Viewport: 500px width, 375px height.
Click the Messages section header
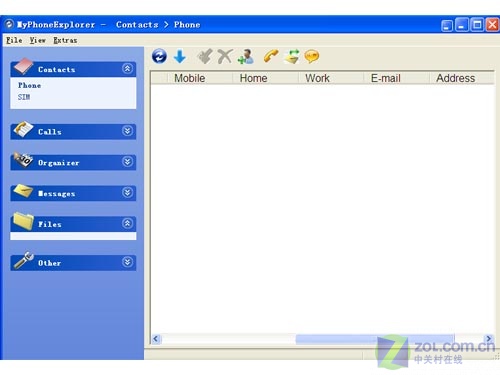[x=73, y=193]
